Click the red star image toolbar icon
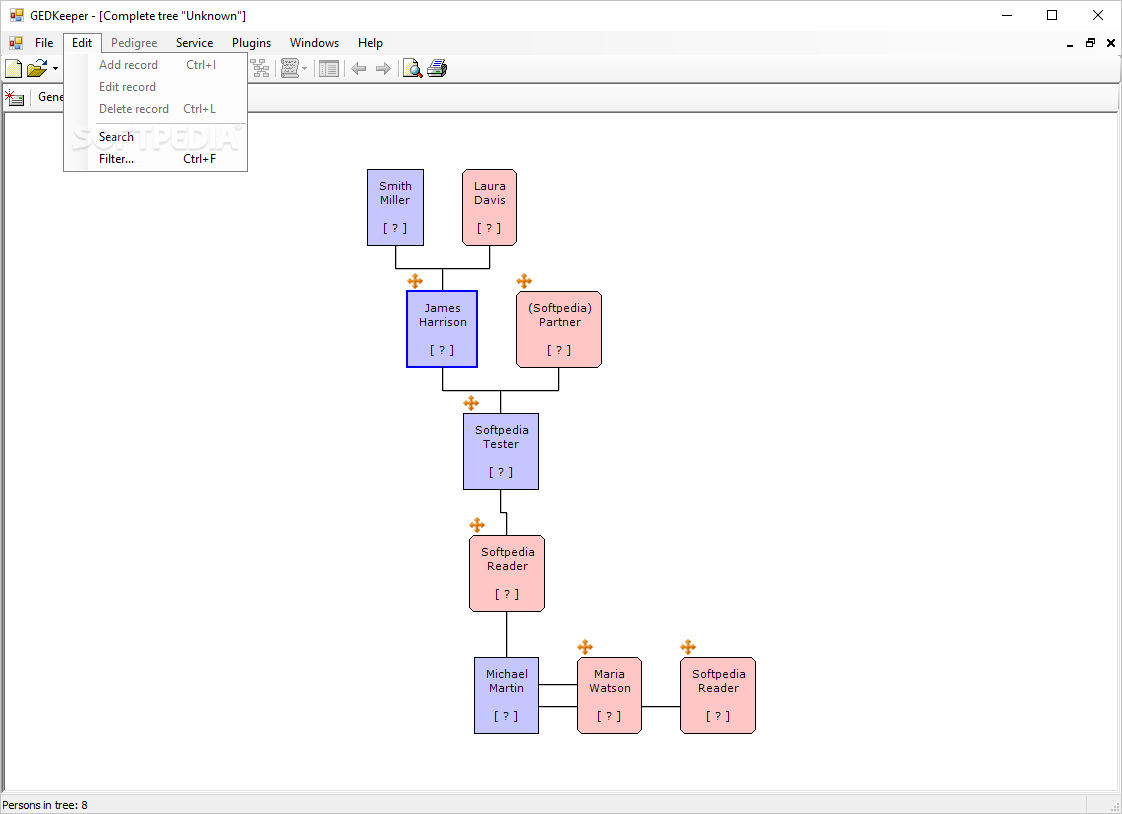 click(14, 97)
